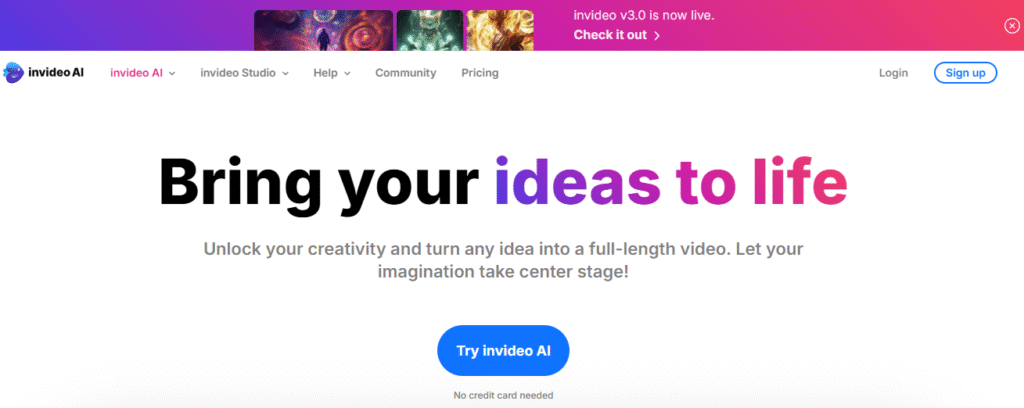Open the green creature banner thumbnail
This screenshot has width=1024, height=408.
[x=430, y=30]
